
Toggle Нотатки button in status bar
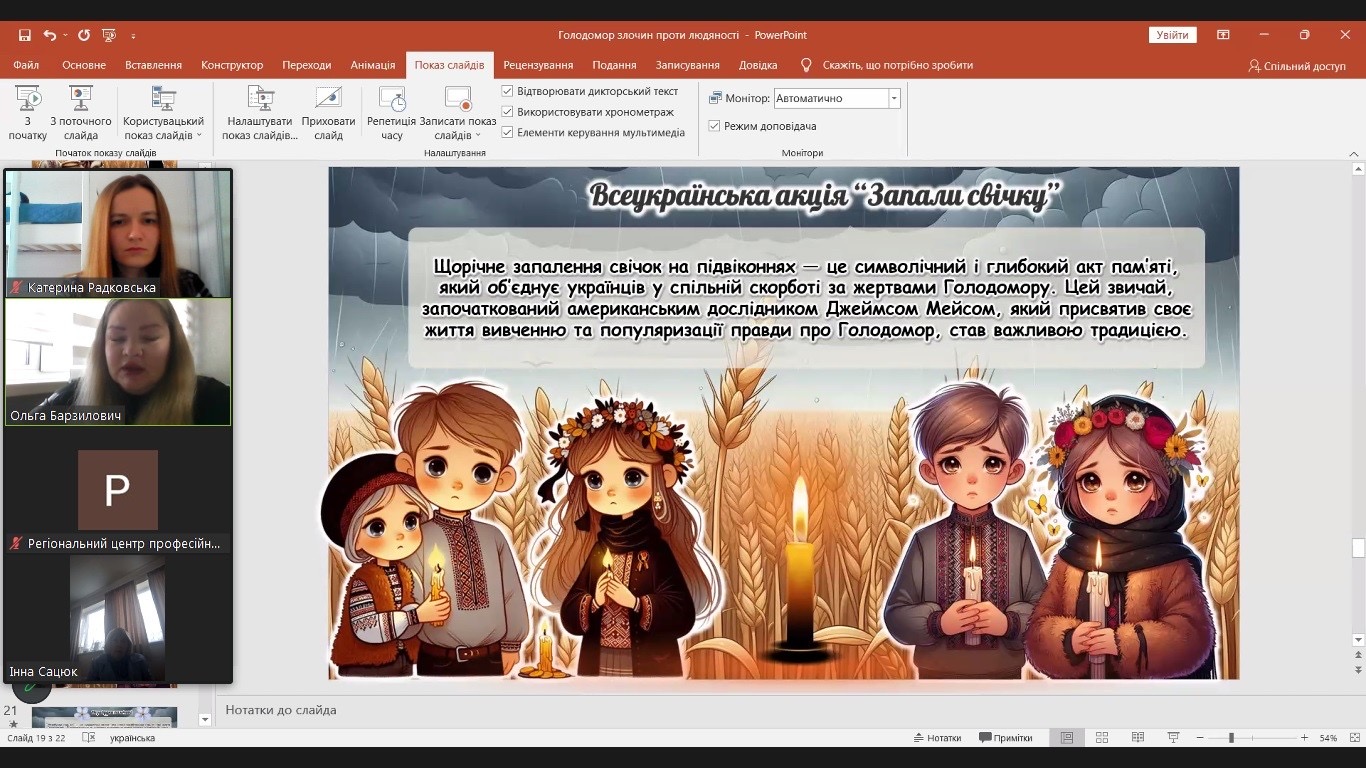[937, 738]
